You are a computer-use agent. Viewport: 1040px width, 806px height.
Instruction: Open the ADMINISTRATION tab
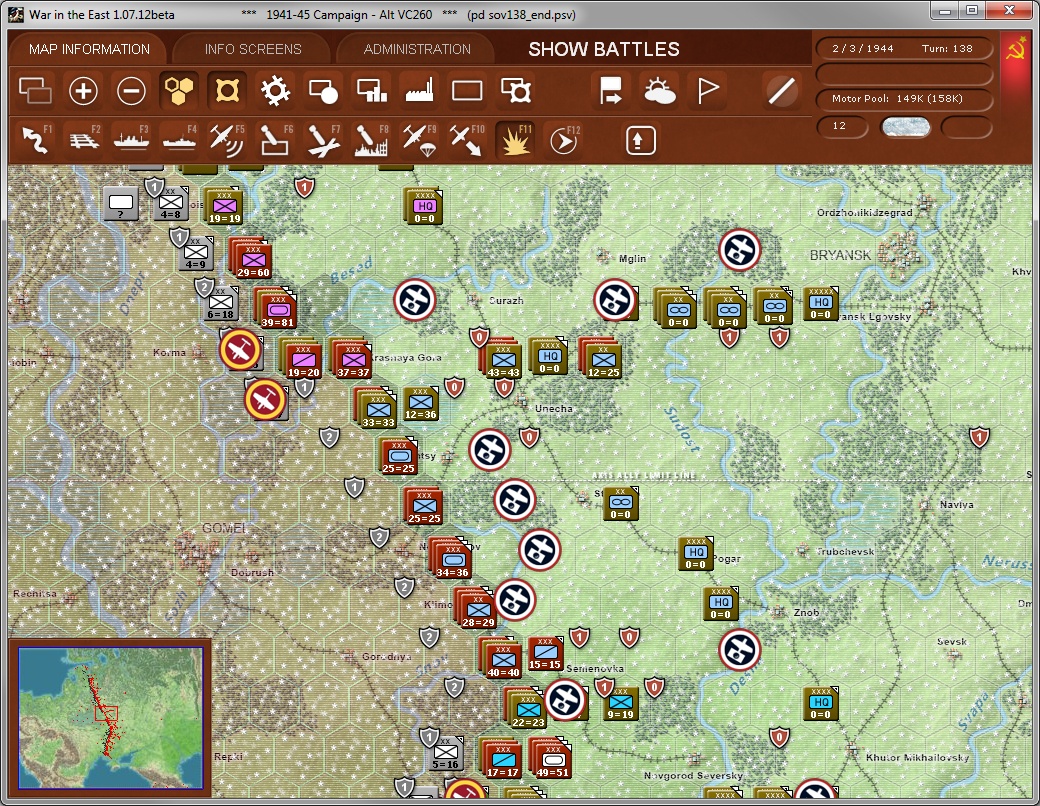tap(417, 49)
